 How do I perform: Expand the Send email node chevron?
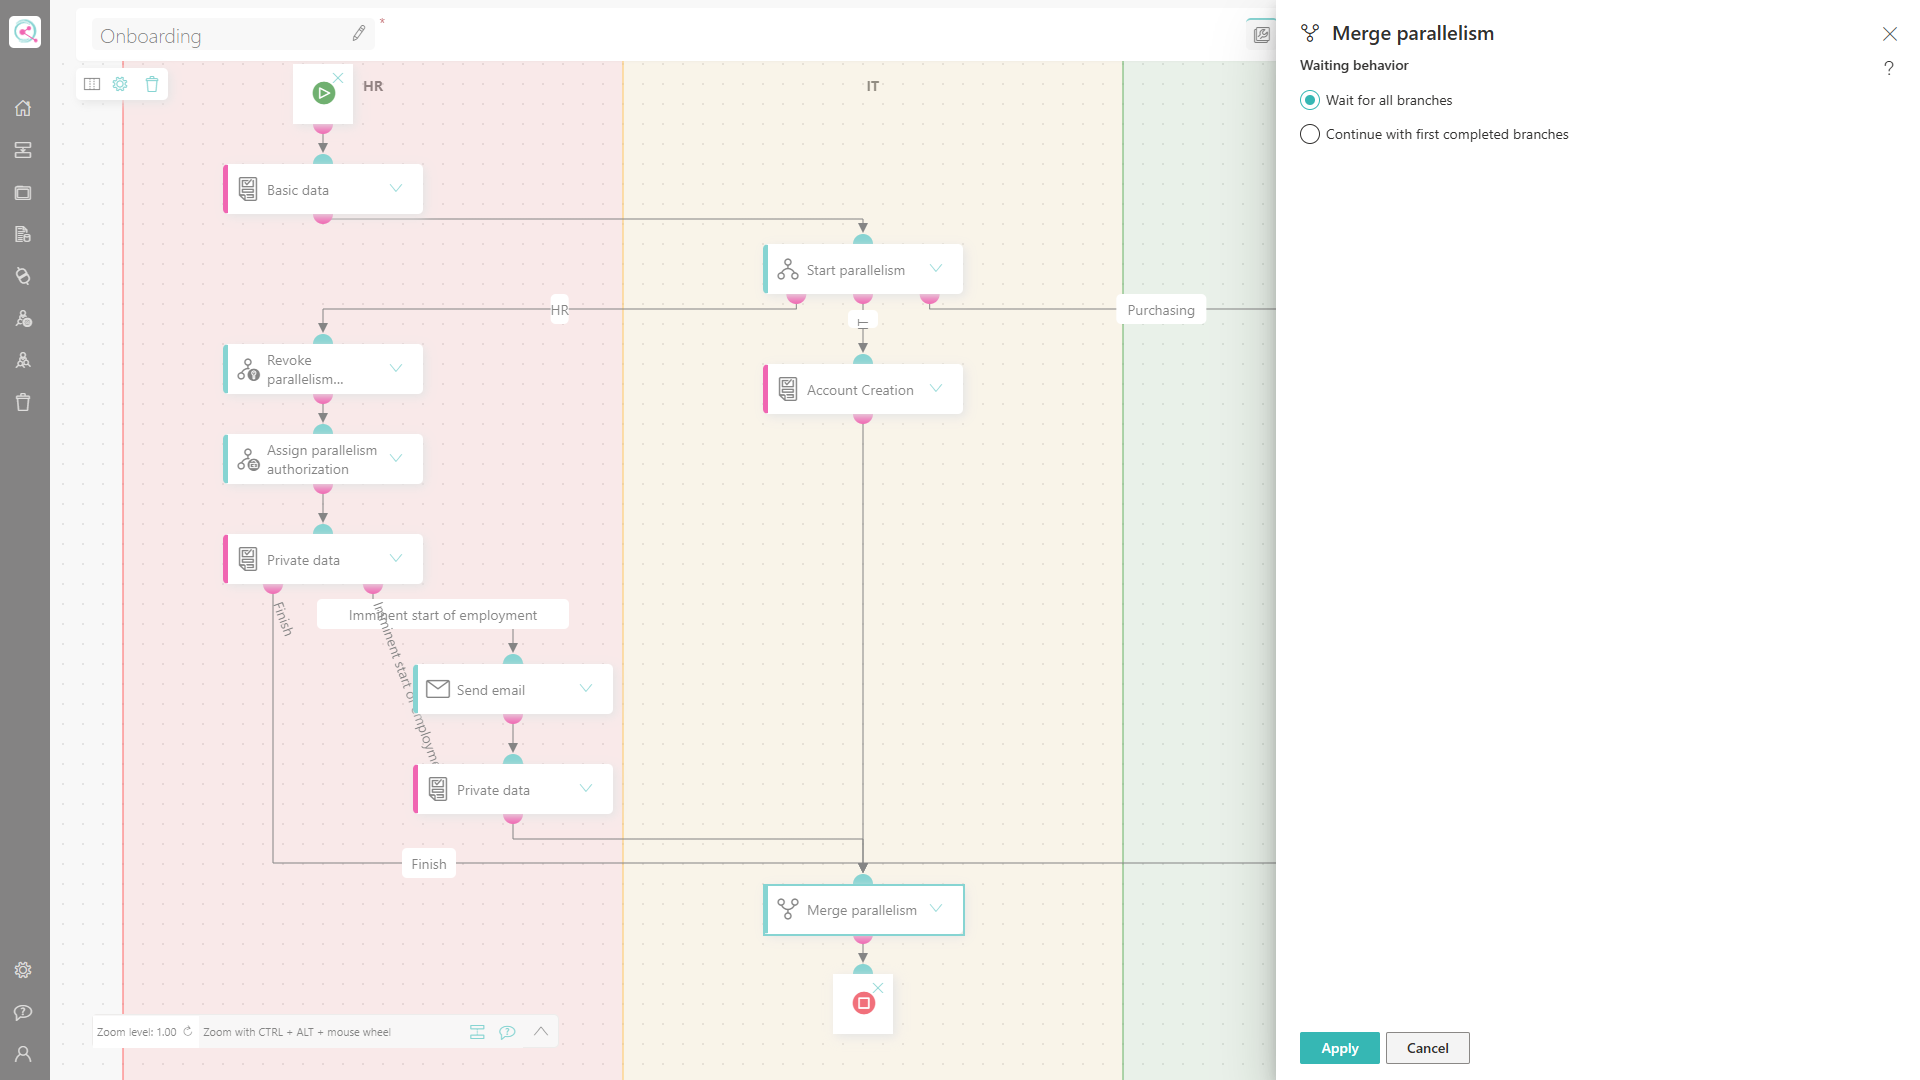coord(586,688)
